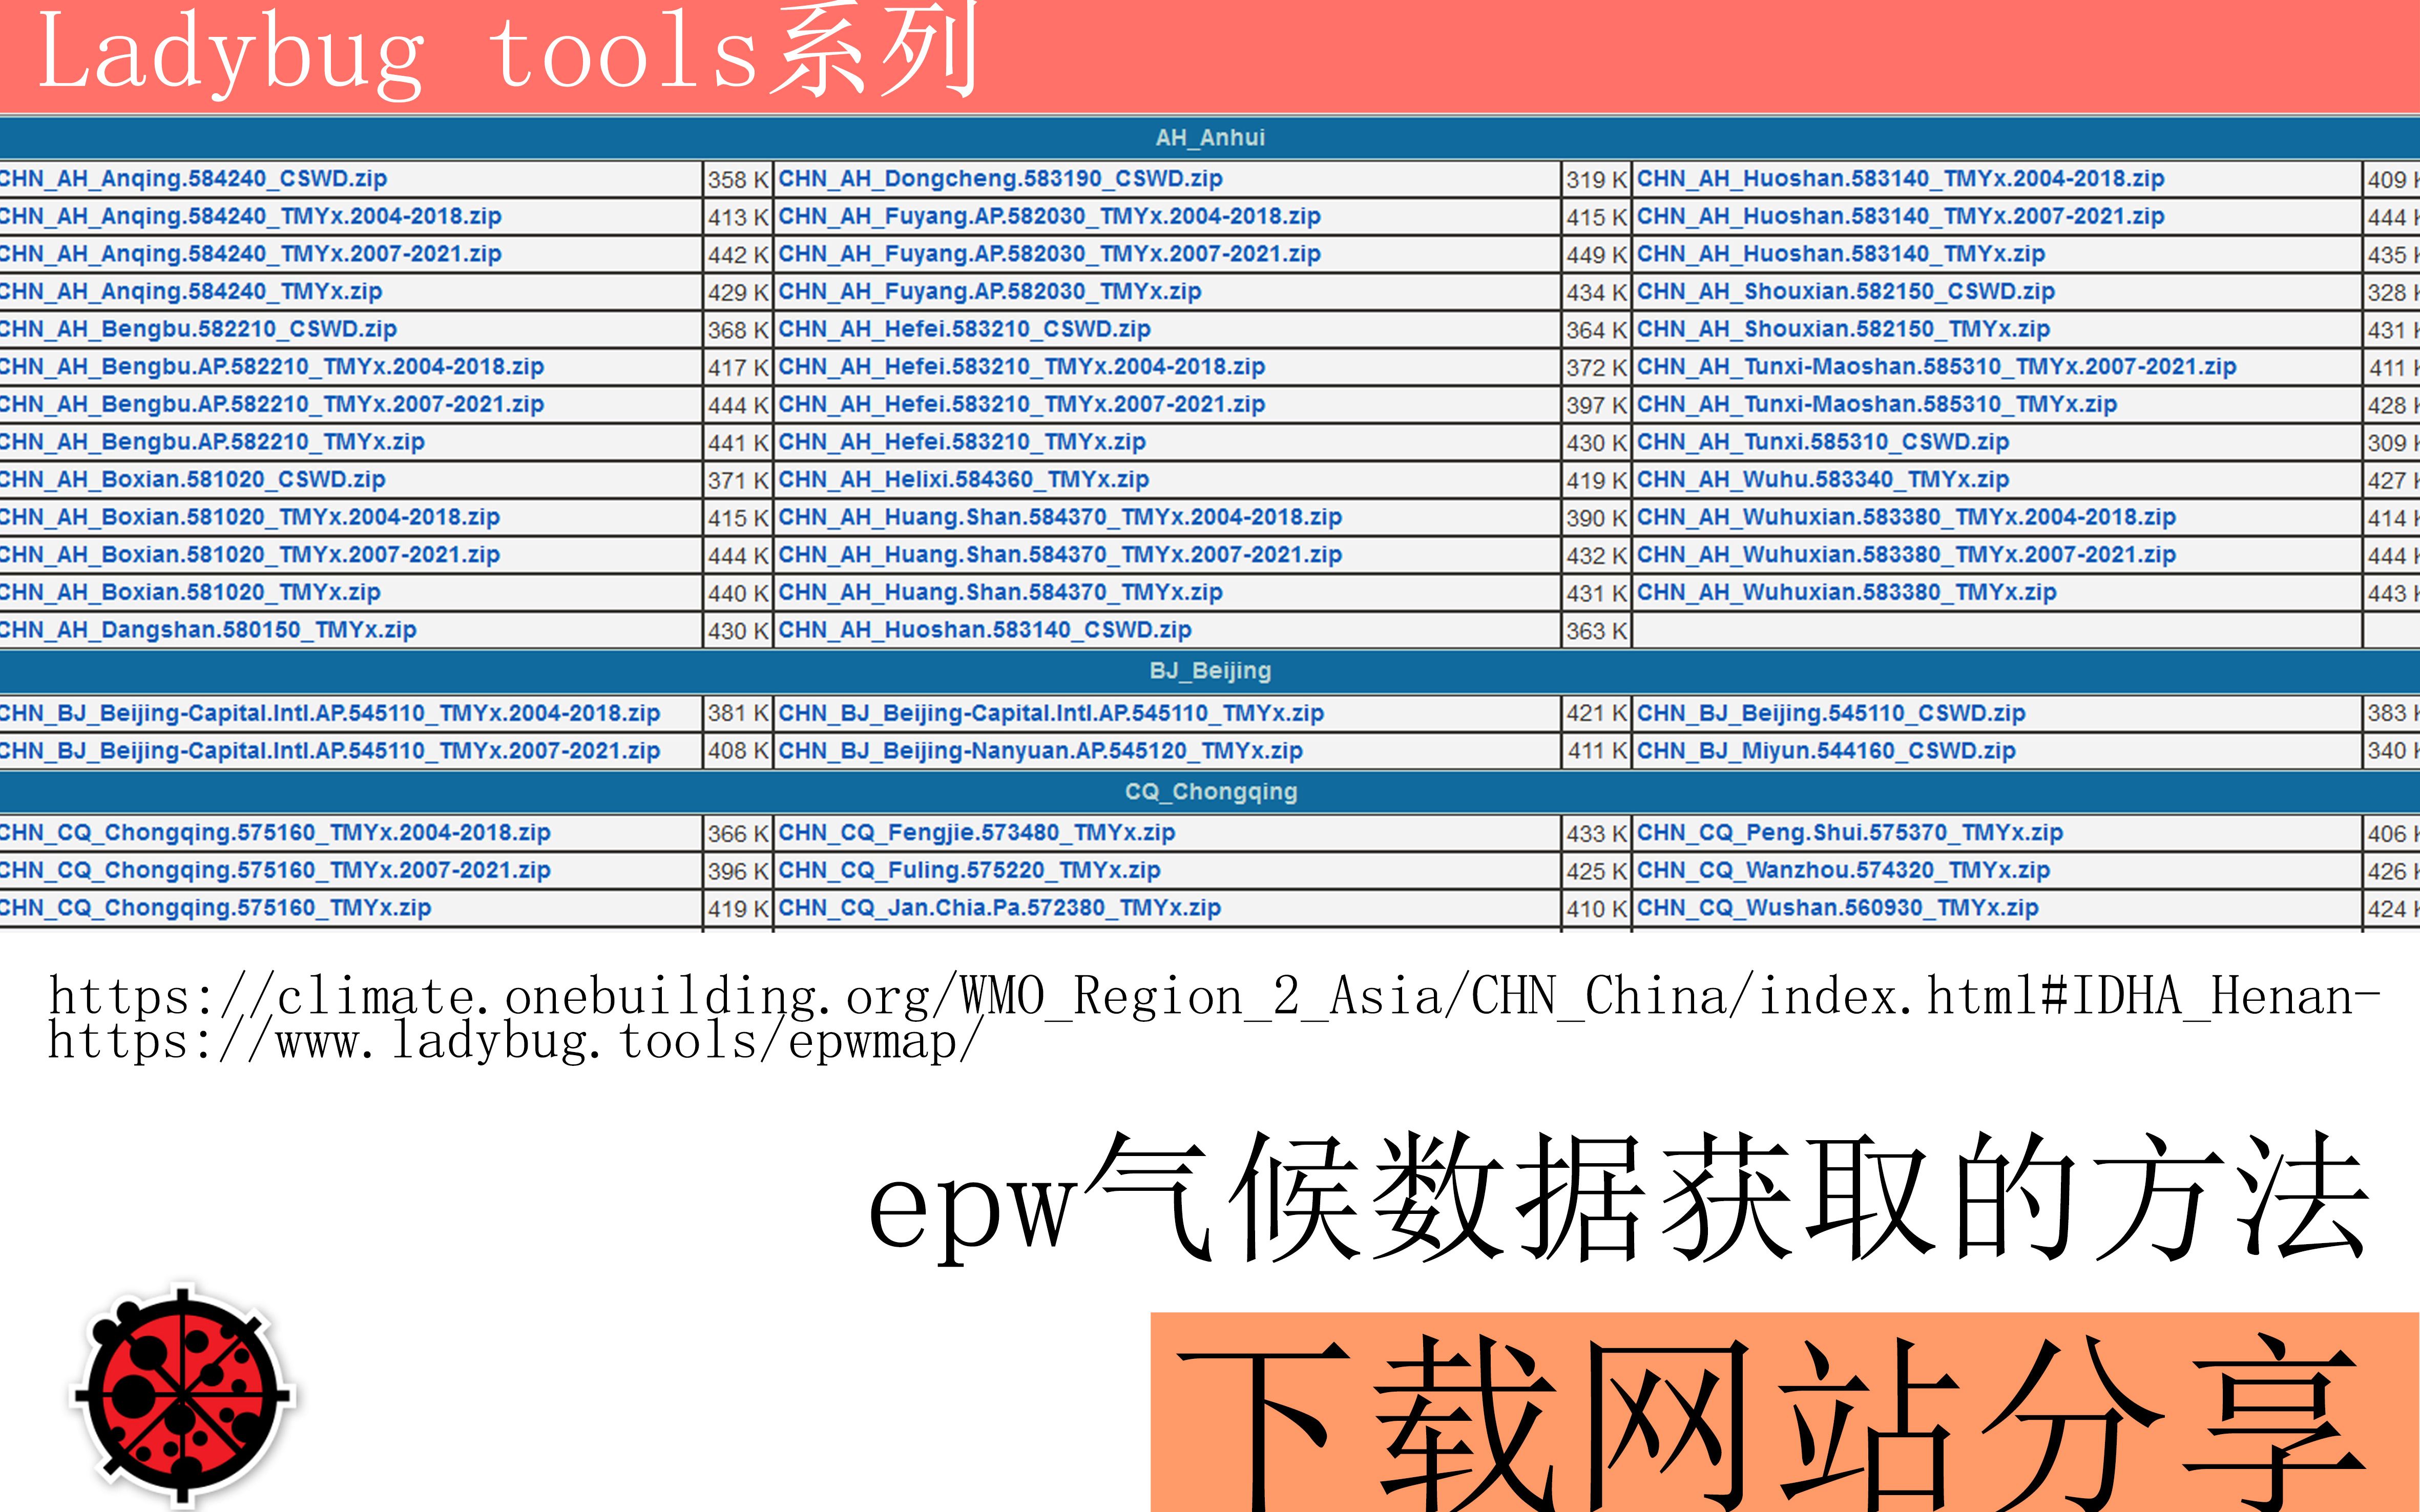Click CHN_AH_Huang.Shan.584370_TMYx.2007-2021.zip
Image resolution: width=2420 pixels, height=1512 pixels.
1060,555
